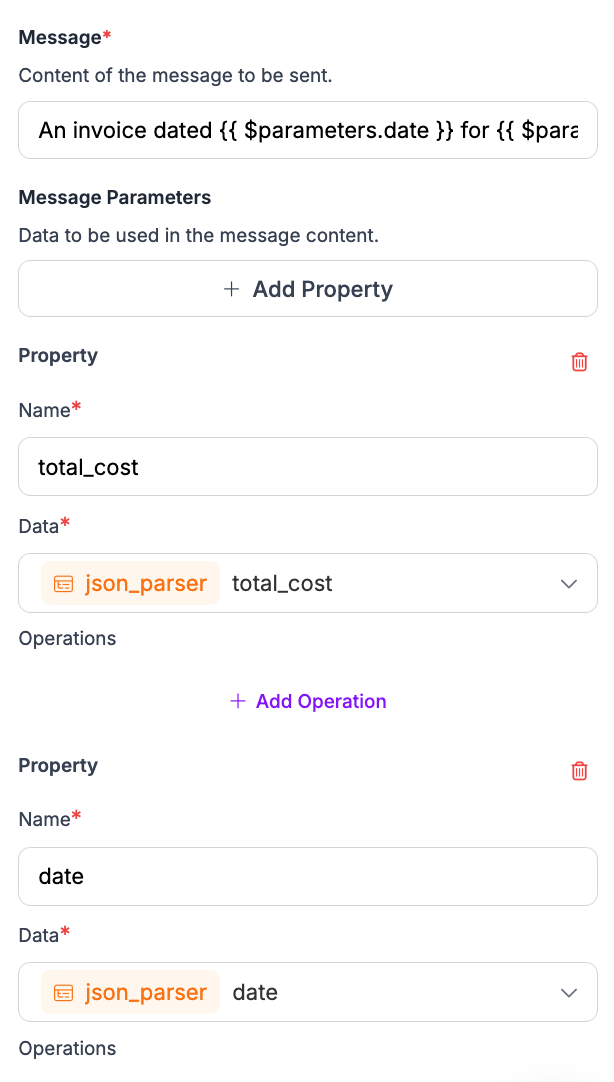Click the Name field containing date
The image size is (614, 1082).
(308, 876)
